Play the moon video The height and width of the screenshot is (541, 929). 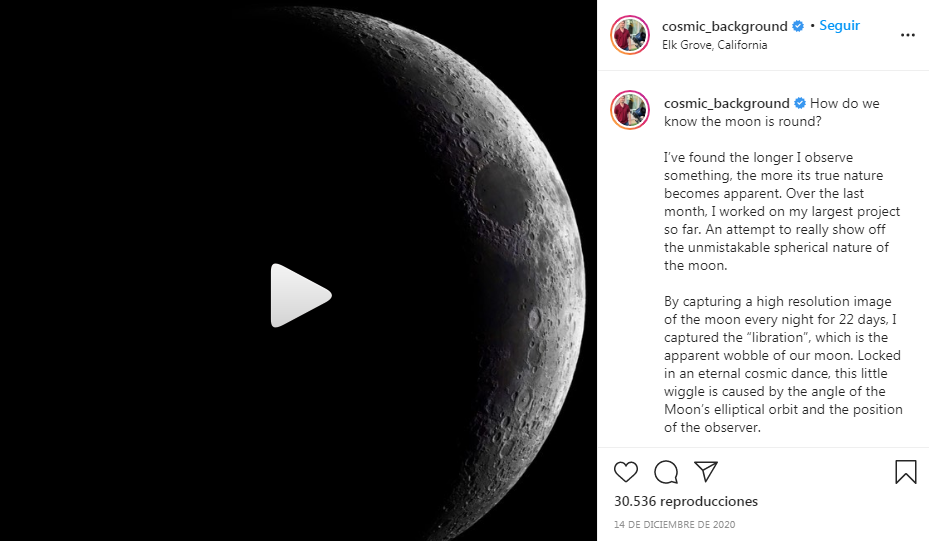point(300,295)
